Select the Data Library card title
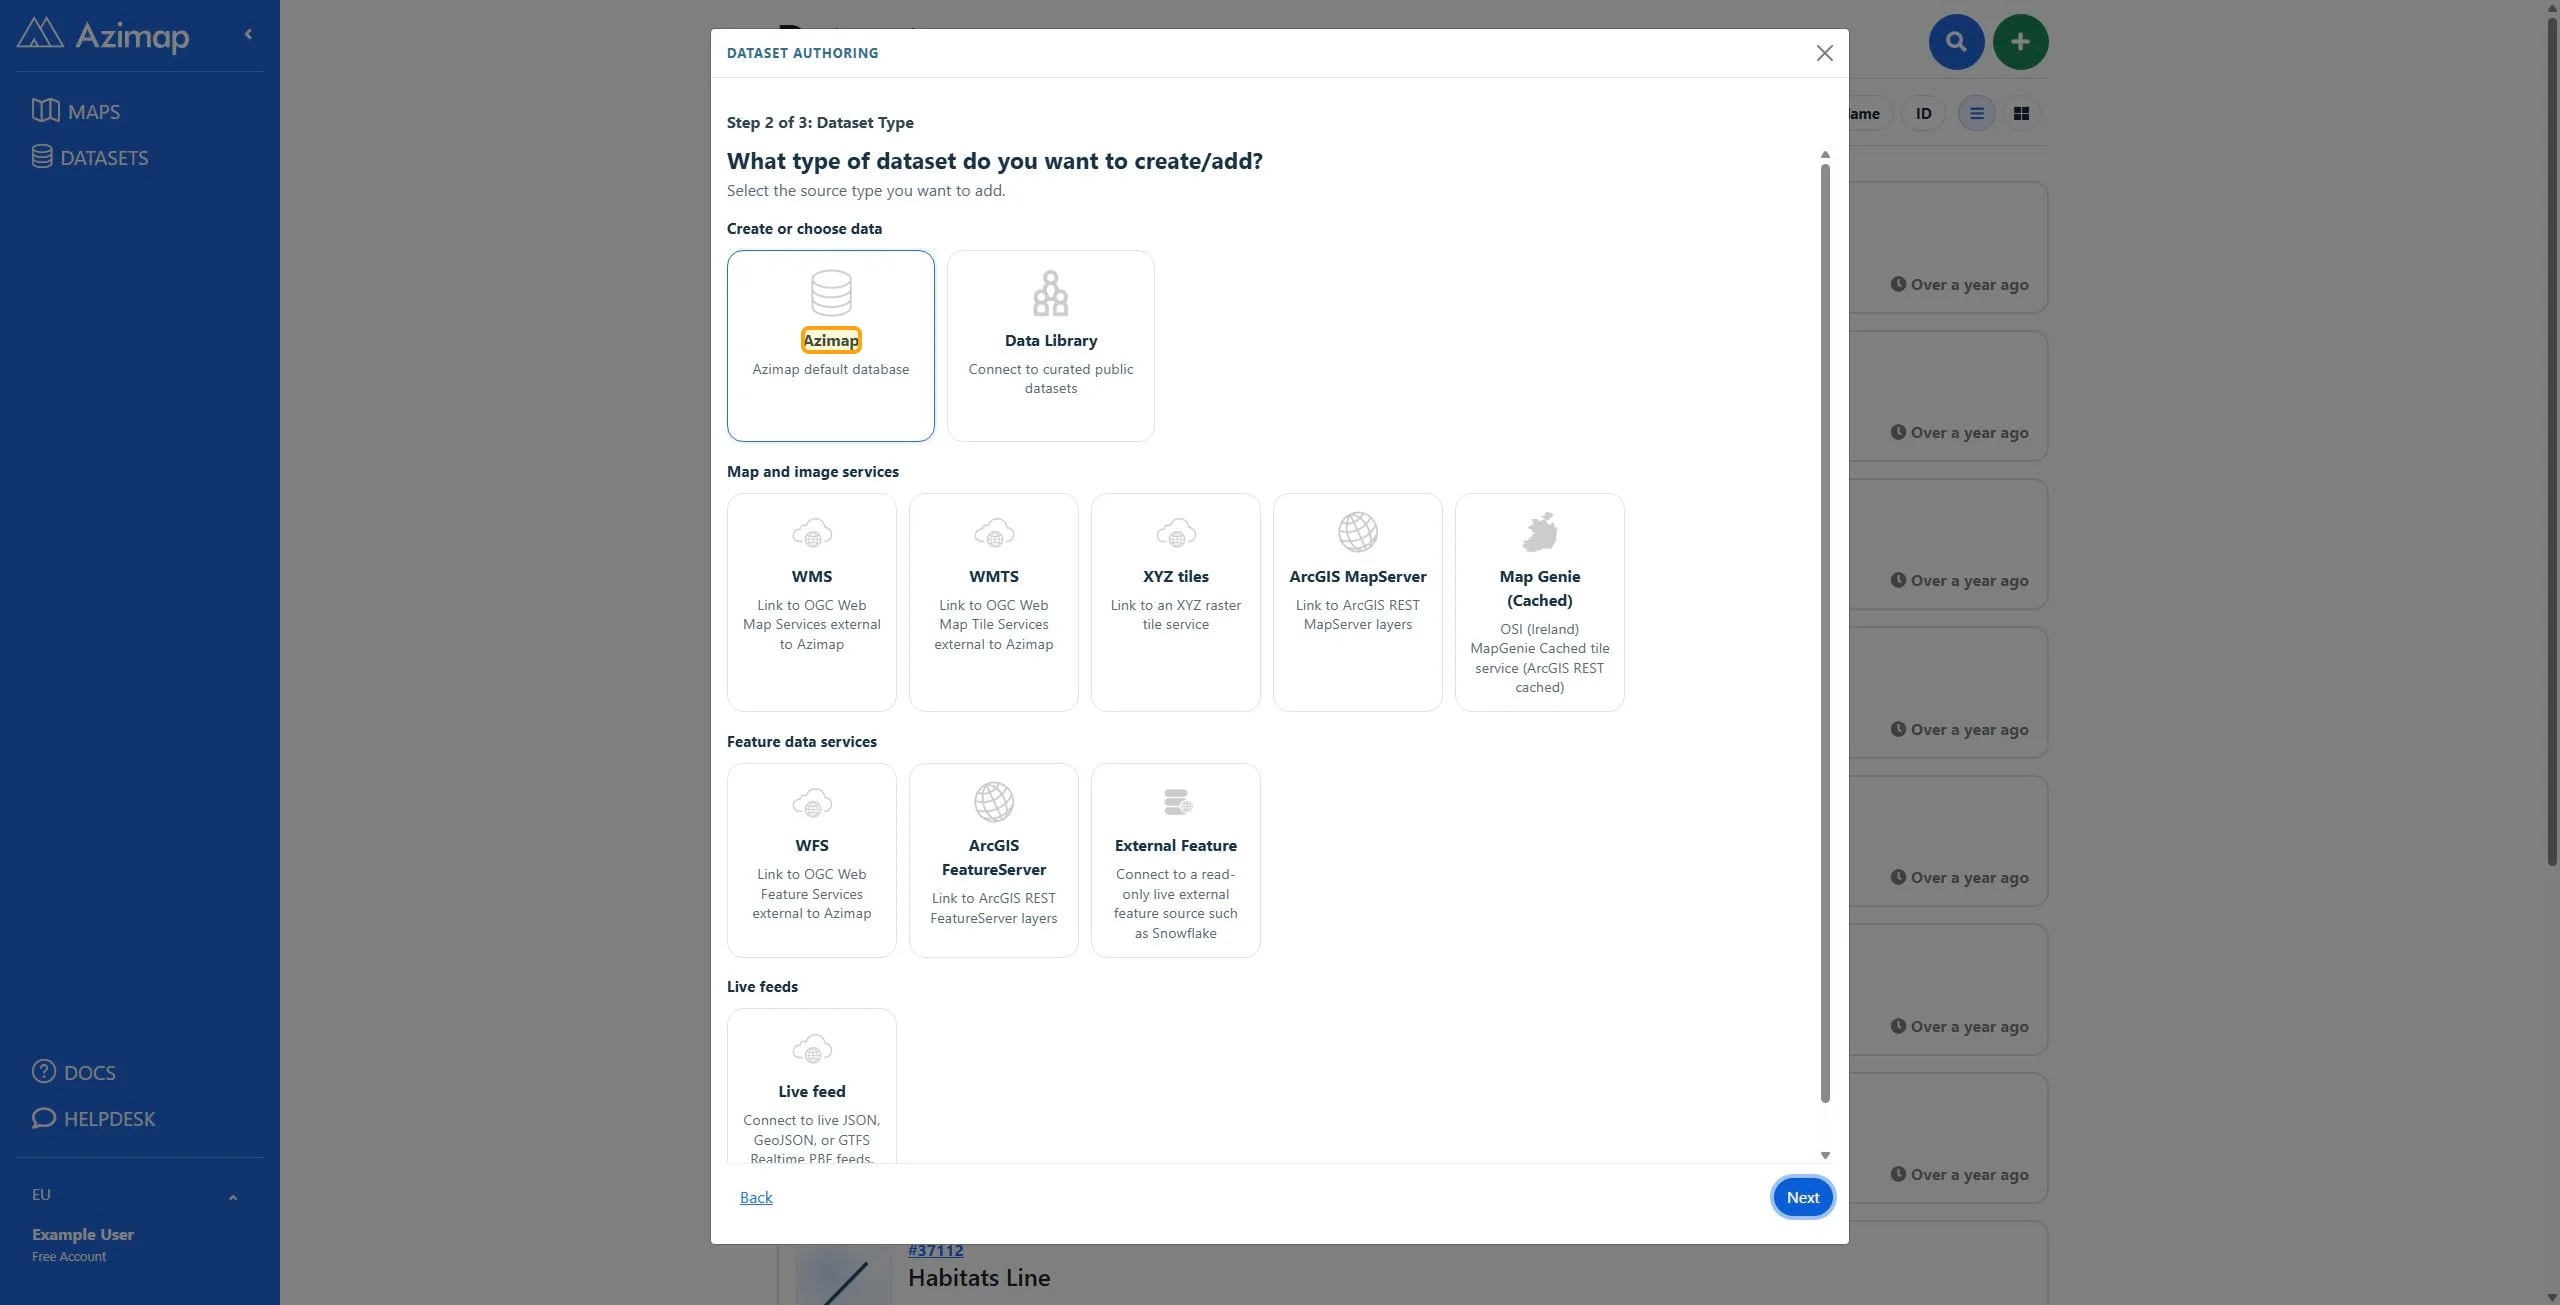 coord(1051,341)
